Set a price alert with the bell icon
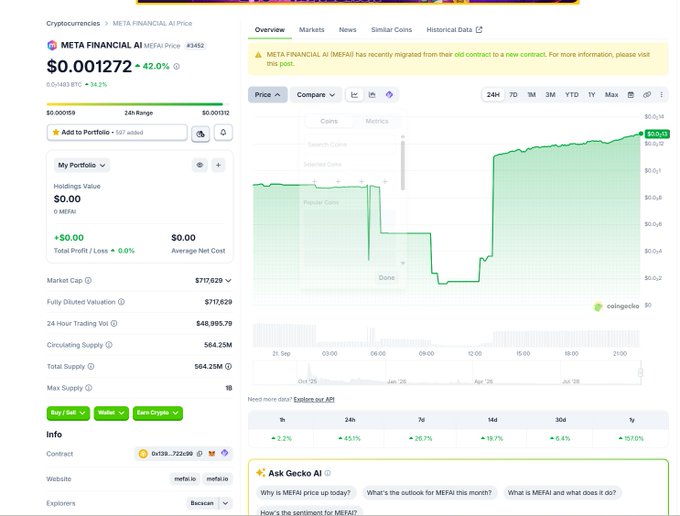The height and width of the screenshot is (516, 680). (223, 132)
